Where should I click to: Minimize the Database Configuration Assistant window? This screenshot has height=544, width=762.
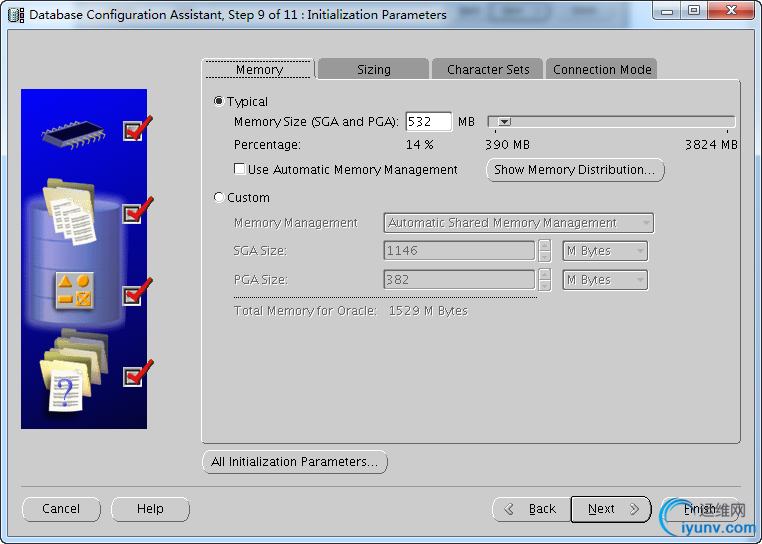coord(667,11)
